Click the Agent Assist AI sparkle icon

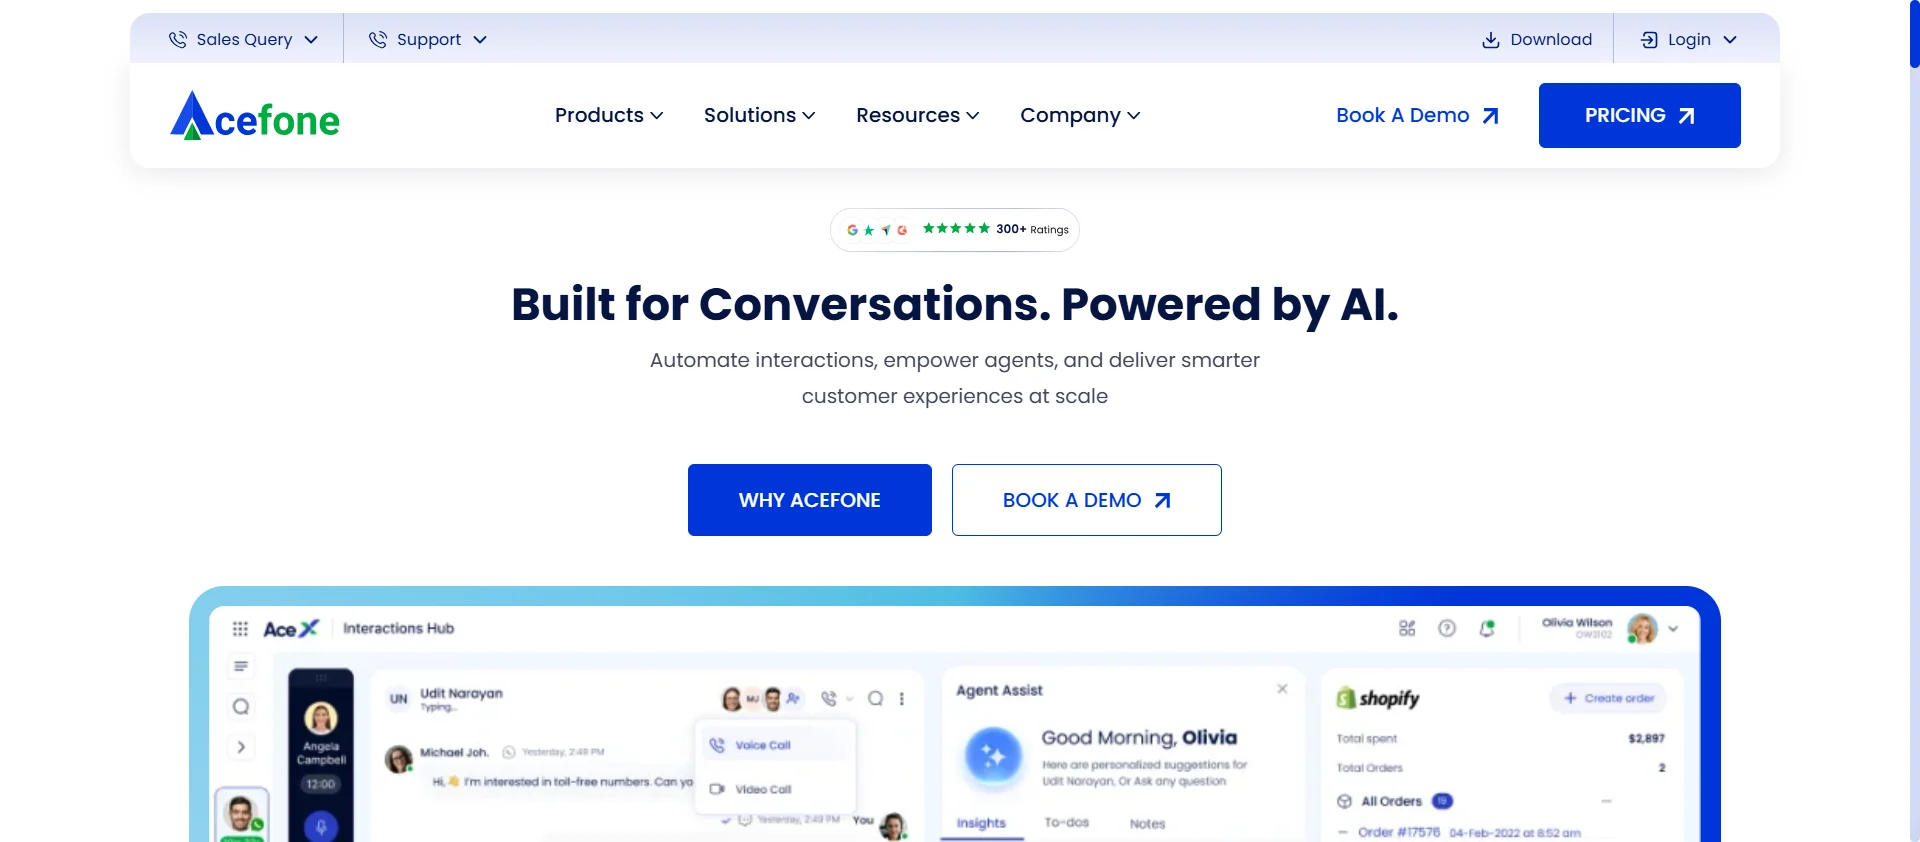pos(993,757)
